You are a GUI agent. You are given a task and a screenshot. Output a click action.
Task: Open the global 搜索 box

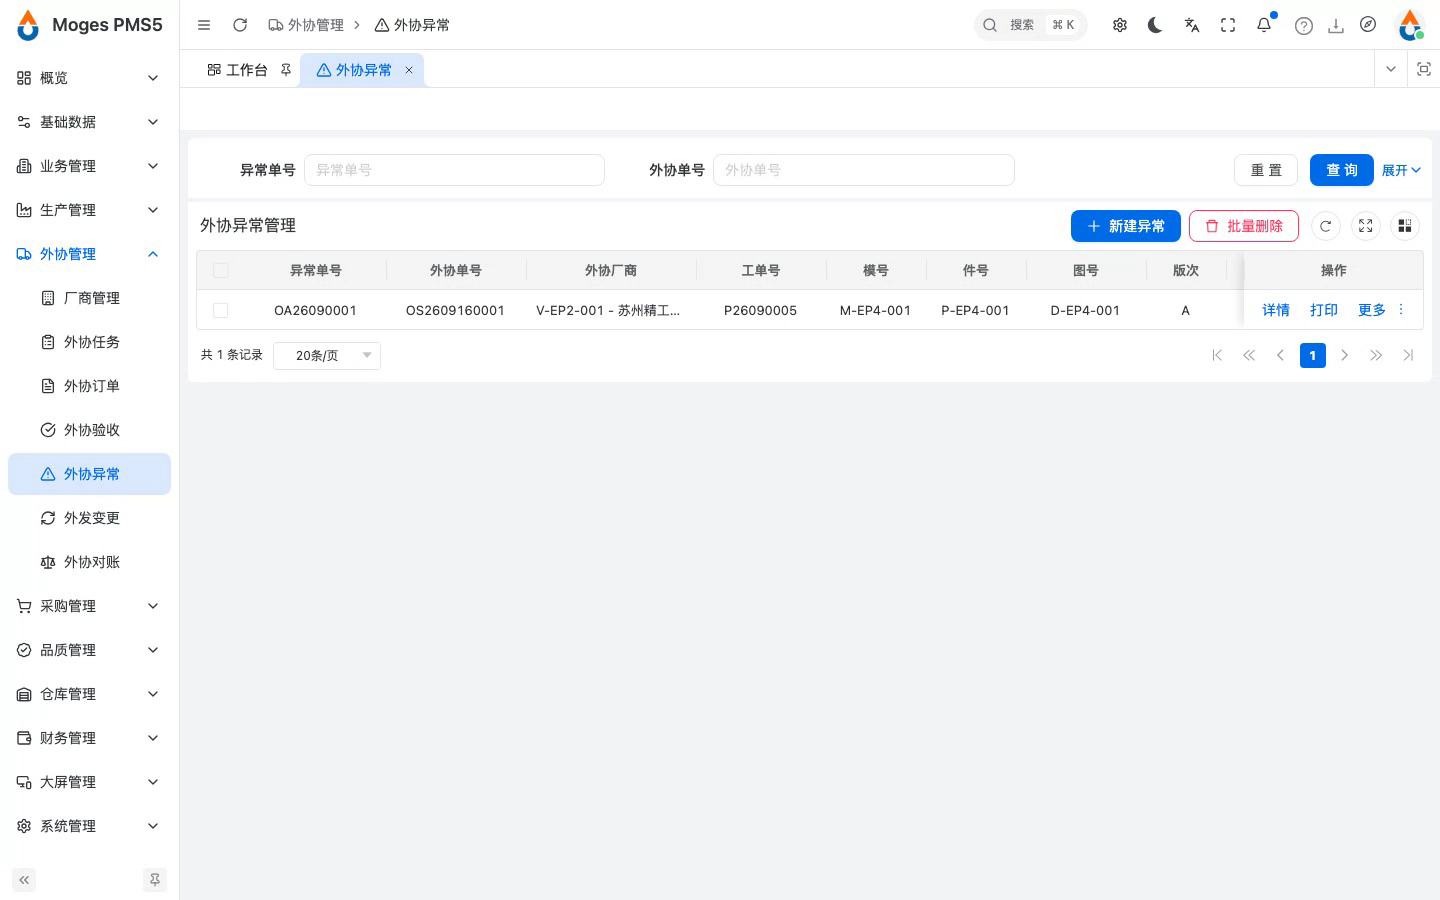1031,25
